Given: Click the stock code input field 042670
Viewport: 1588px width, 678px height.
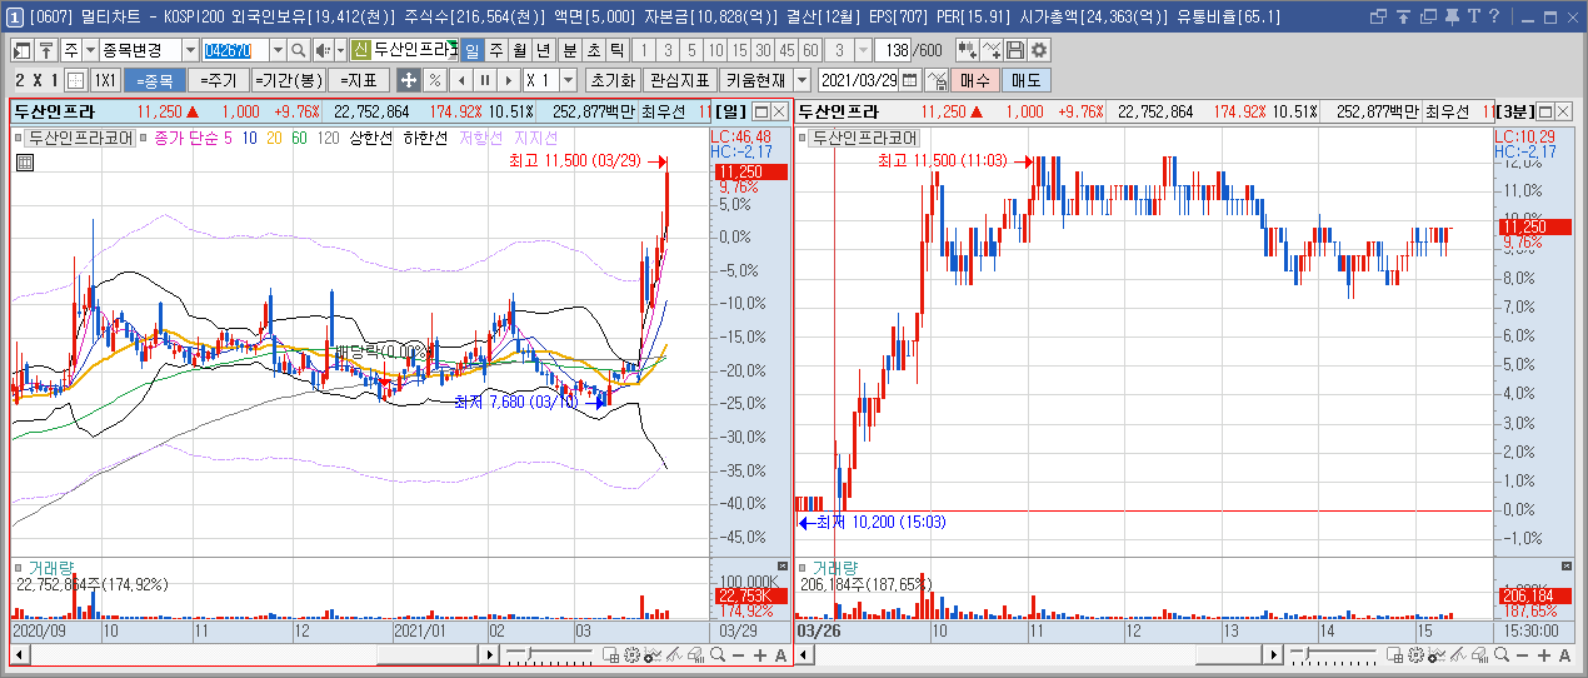Looking at the screenshot, I should click(x=236, y=50).
